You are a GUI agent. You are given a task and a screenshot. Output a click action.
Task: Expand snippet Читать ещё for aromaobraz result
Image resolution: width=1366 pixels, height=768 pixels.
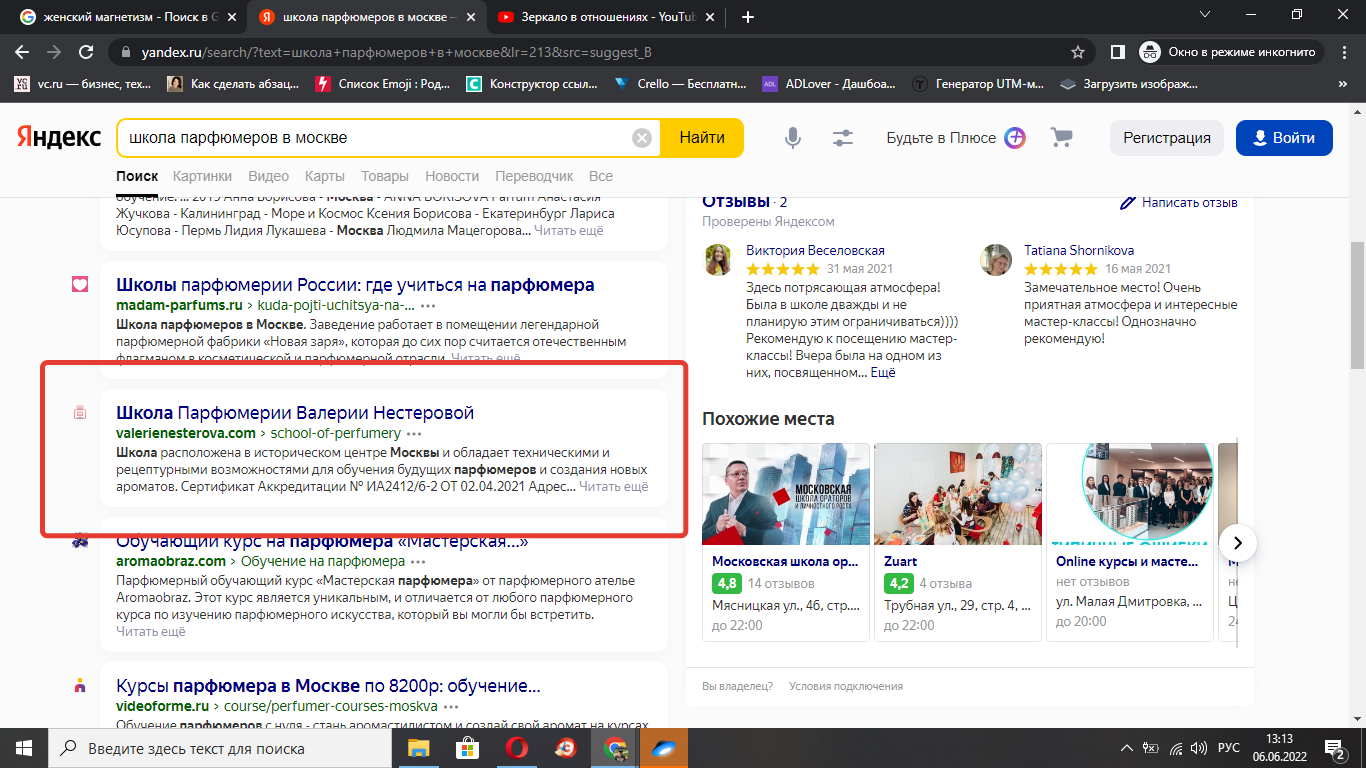(x=151, y=631)
